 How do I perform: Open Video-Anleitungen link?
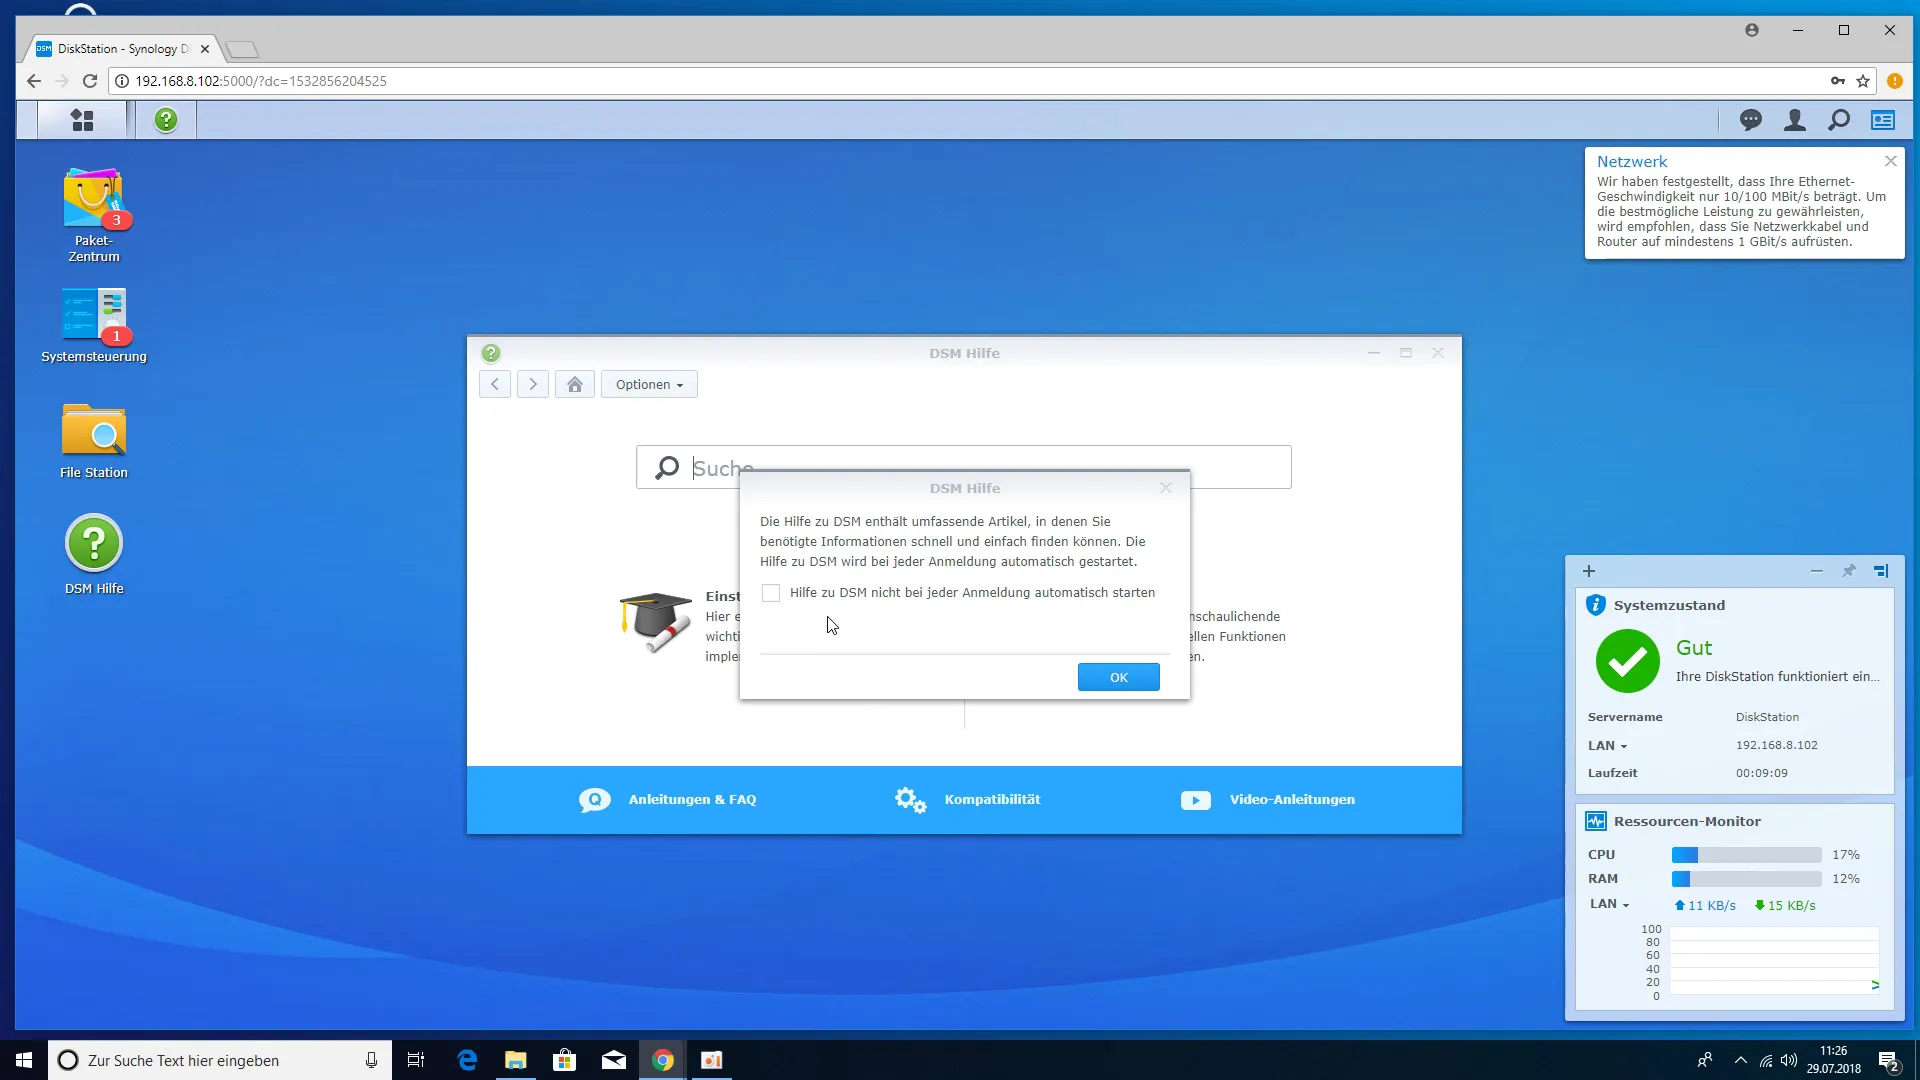[1268, 800]
